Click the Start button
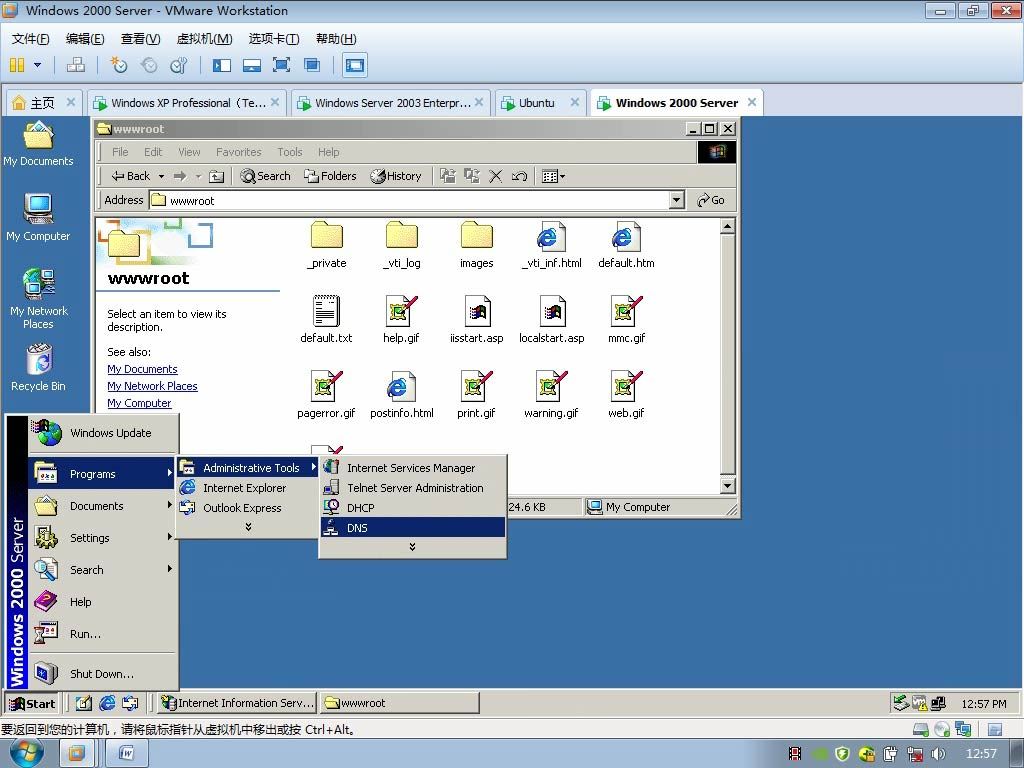The height and width of the screenshot is (768, 1024). (x=32, y=703)
